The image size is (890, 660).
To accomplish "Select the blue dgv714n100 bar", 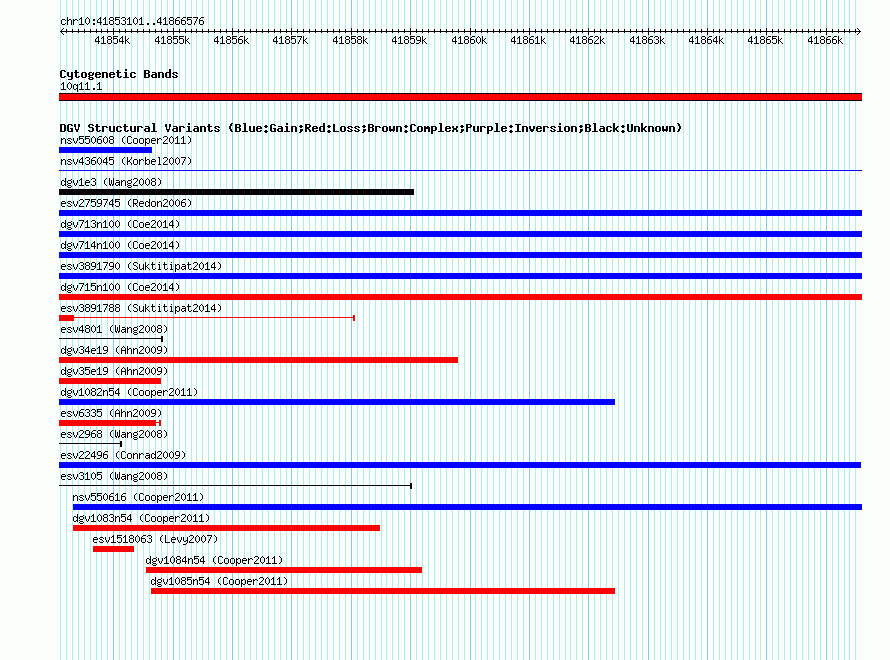I will click(x=460, y=255).
